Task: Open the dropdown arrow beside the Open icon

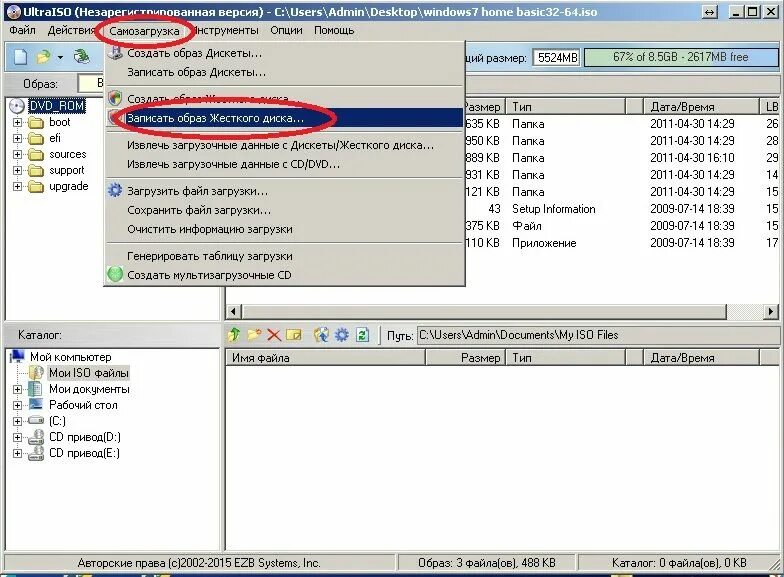Action: tap(60, 58)
